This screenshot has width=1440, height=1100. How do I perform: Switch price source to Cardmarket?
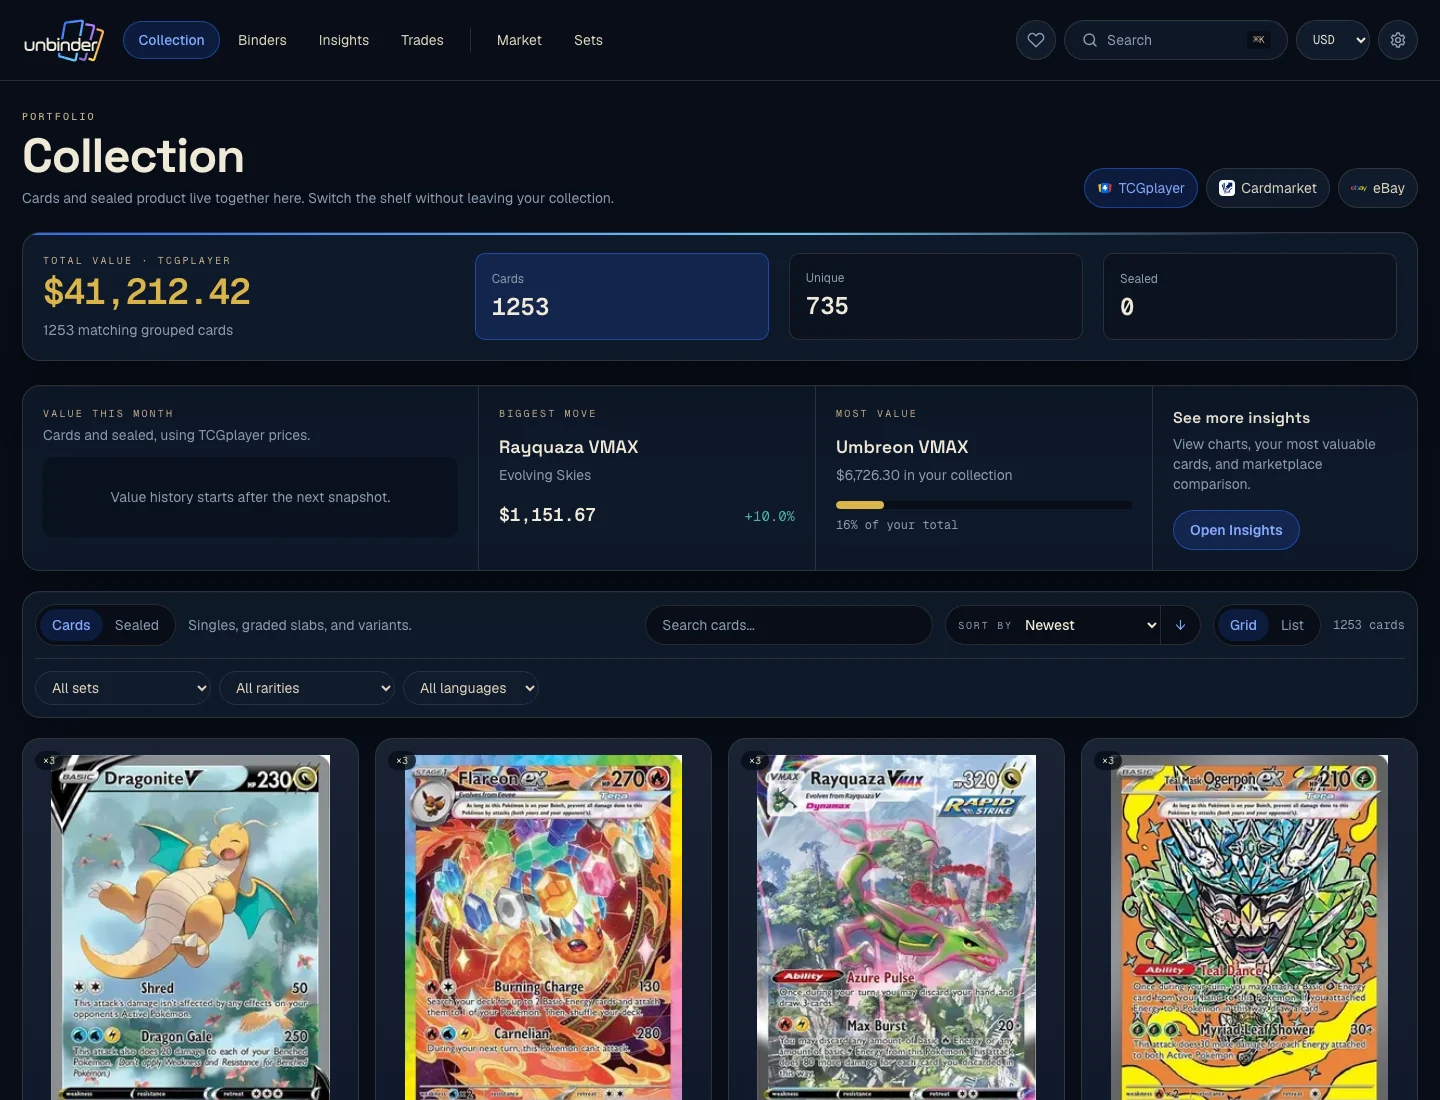pyautogui.click(x=1268, y=188)
